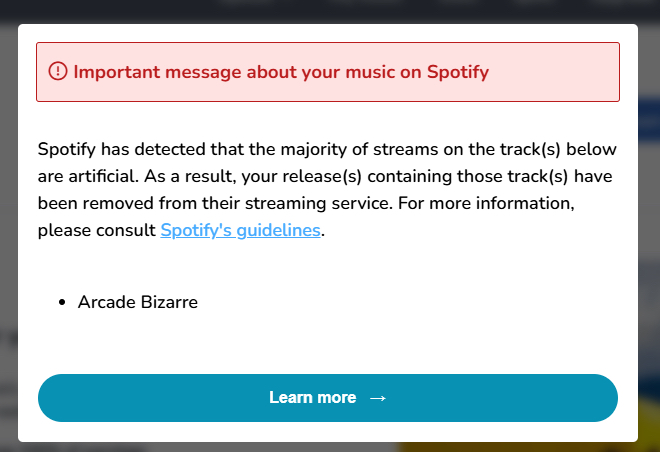Click the words "please consult" before the link
Screen dimensions: 660x452
tap(96, 230)
